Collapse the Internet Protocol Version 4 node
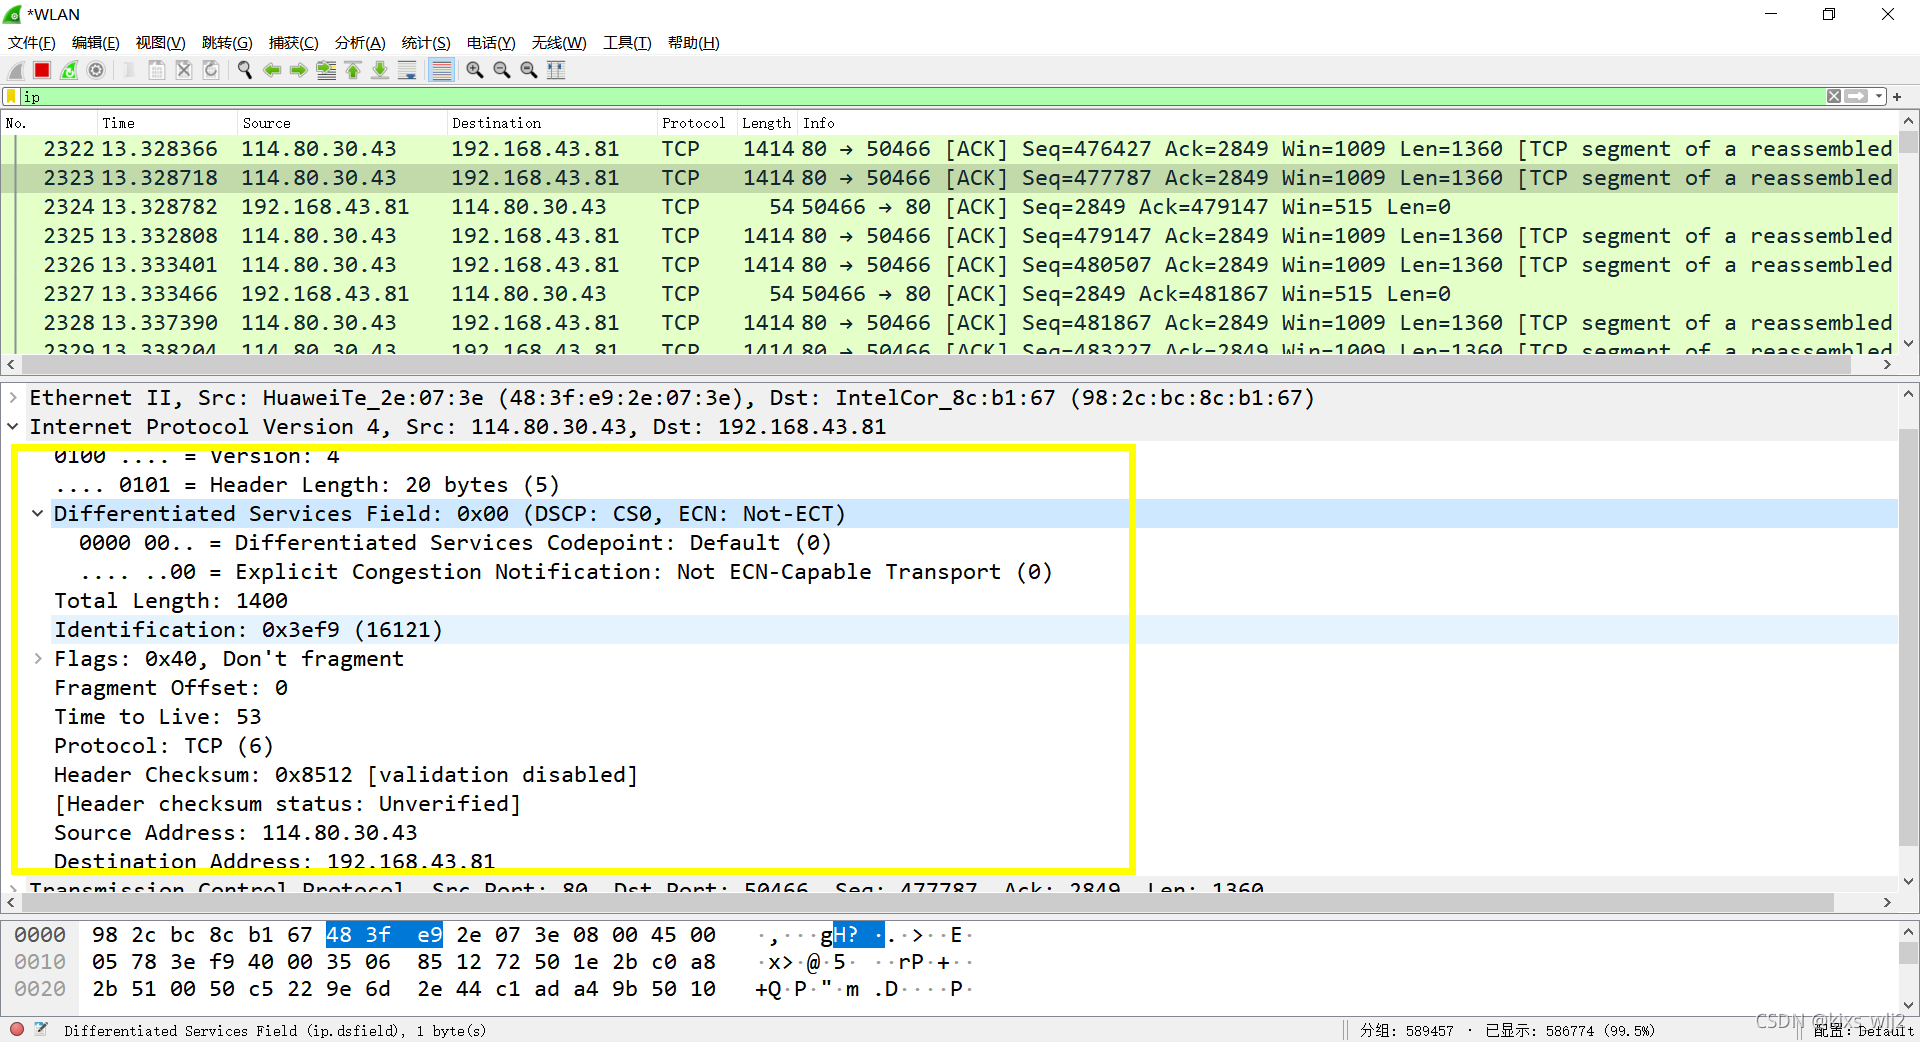1920x1042 pixels. 13,427
